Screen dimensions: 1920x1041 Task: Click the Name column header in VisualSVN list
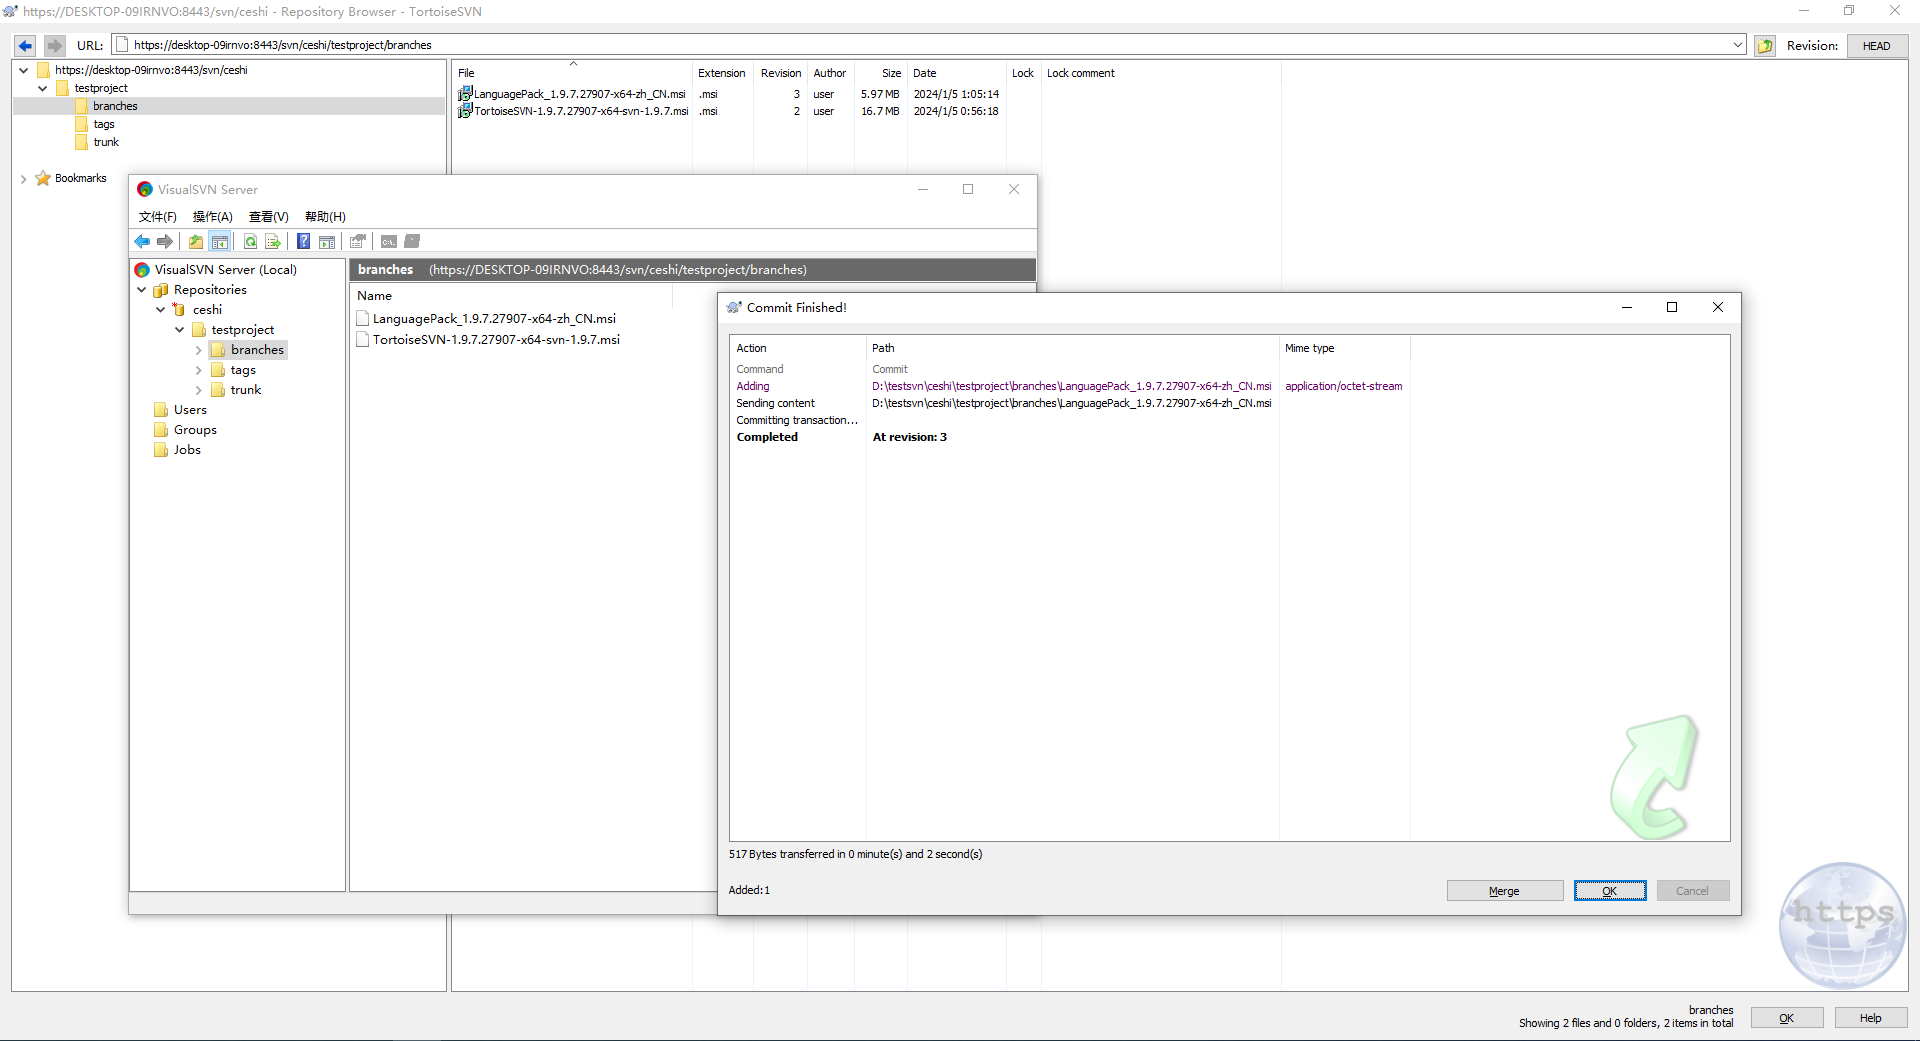[510, 296]
